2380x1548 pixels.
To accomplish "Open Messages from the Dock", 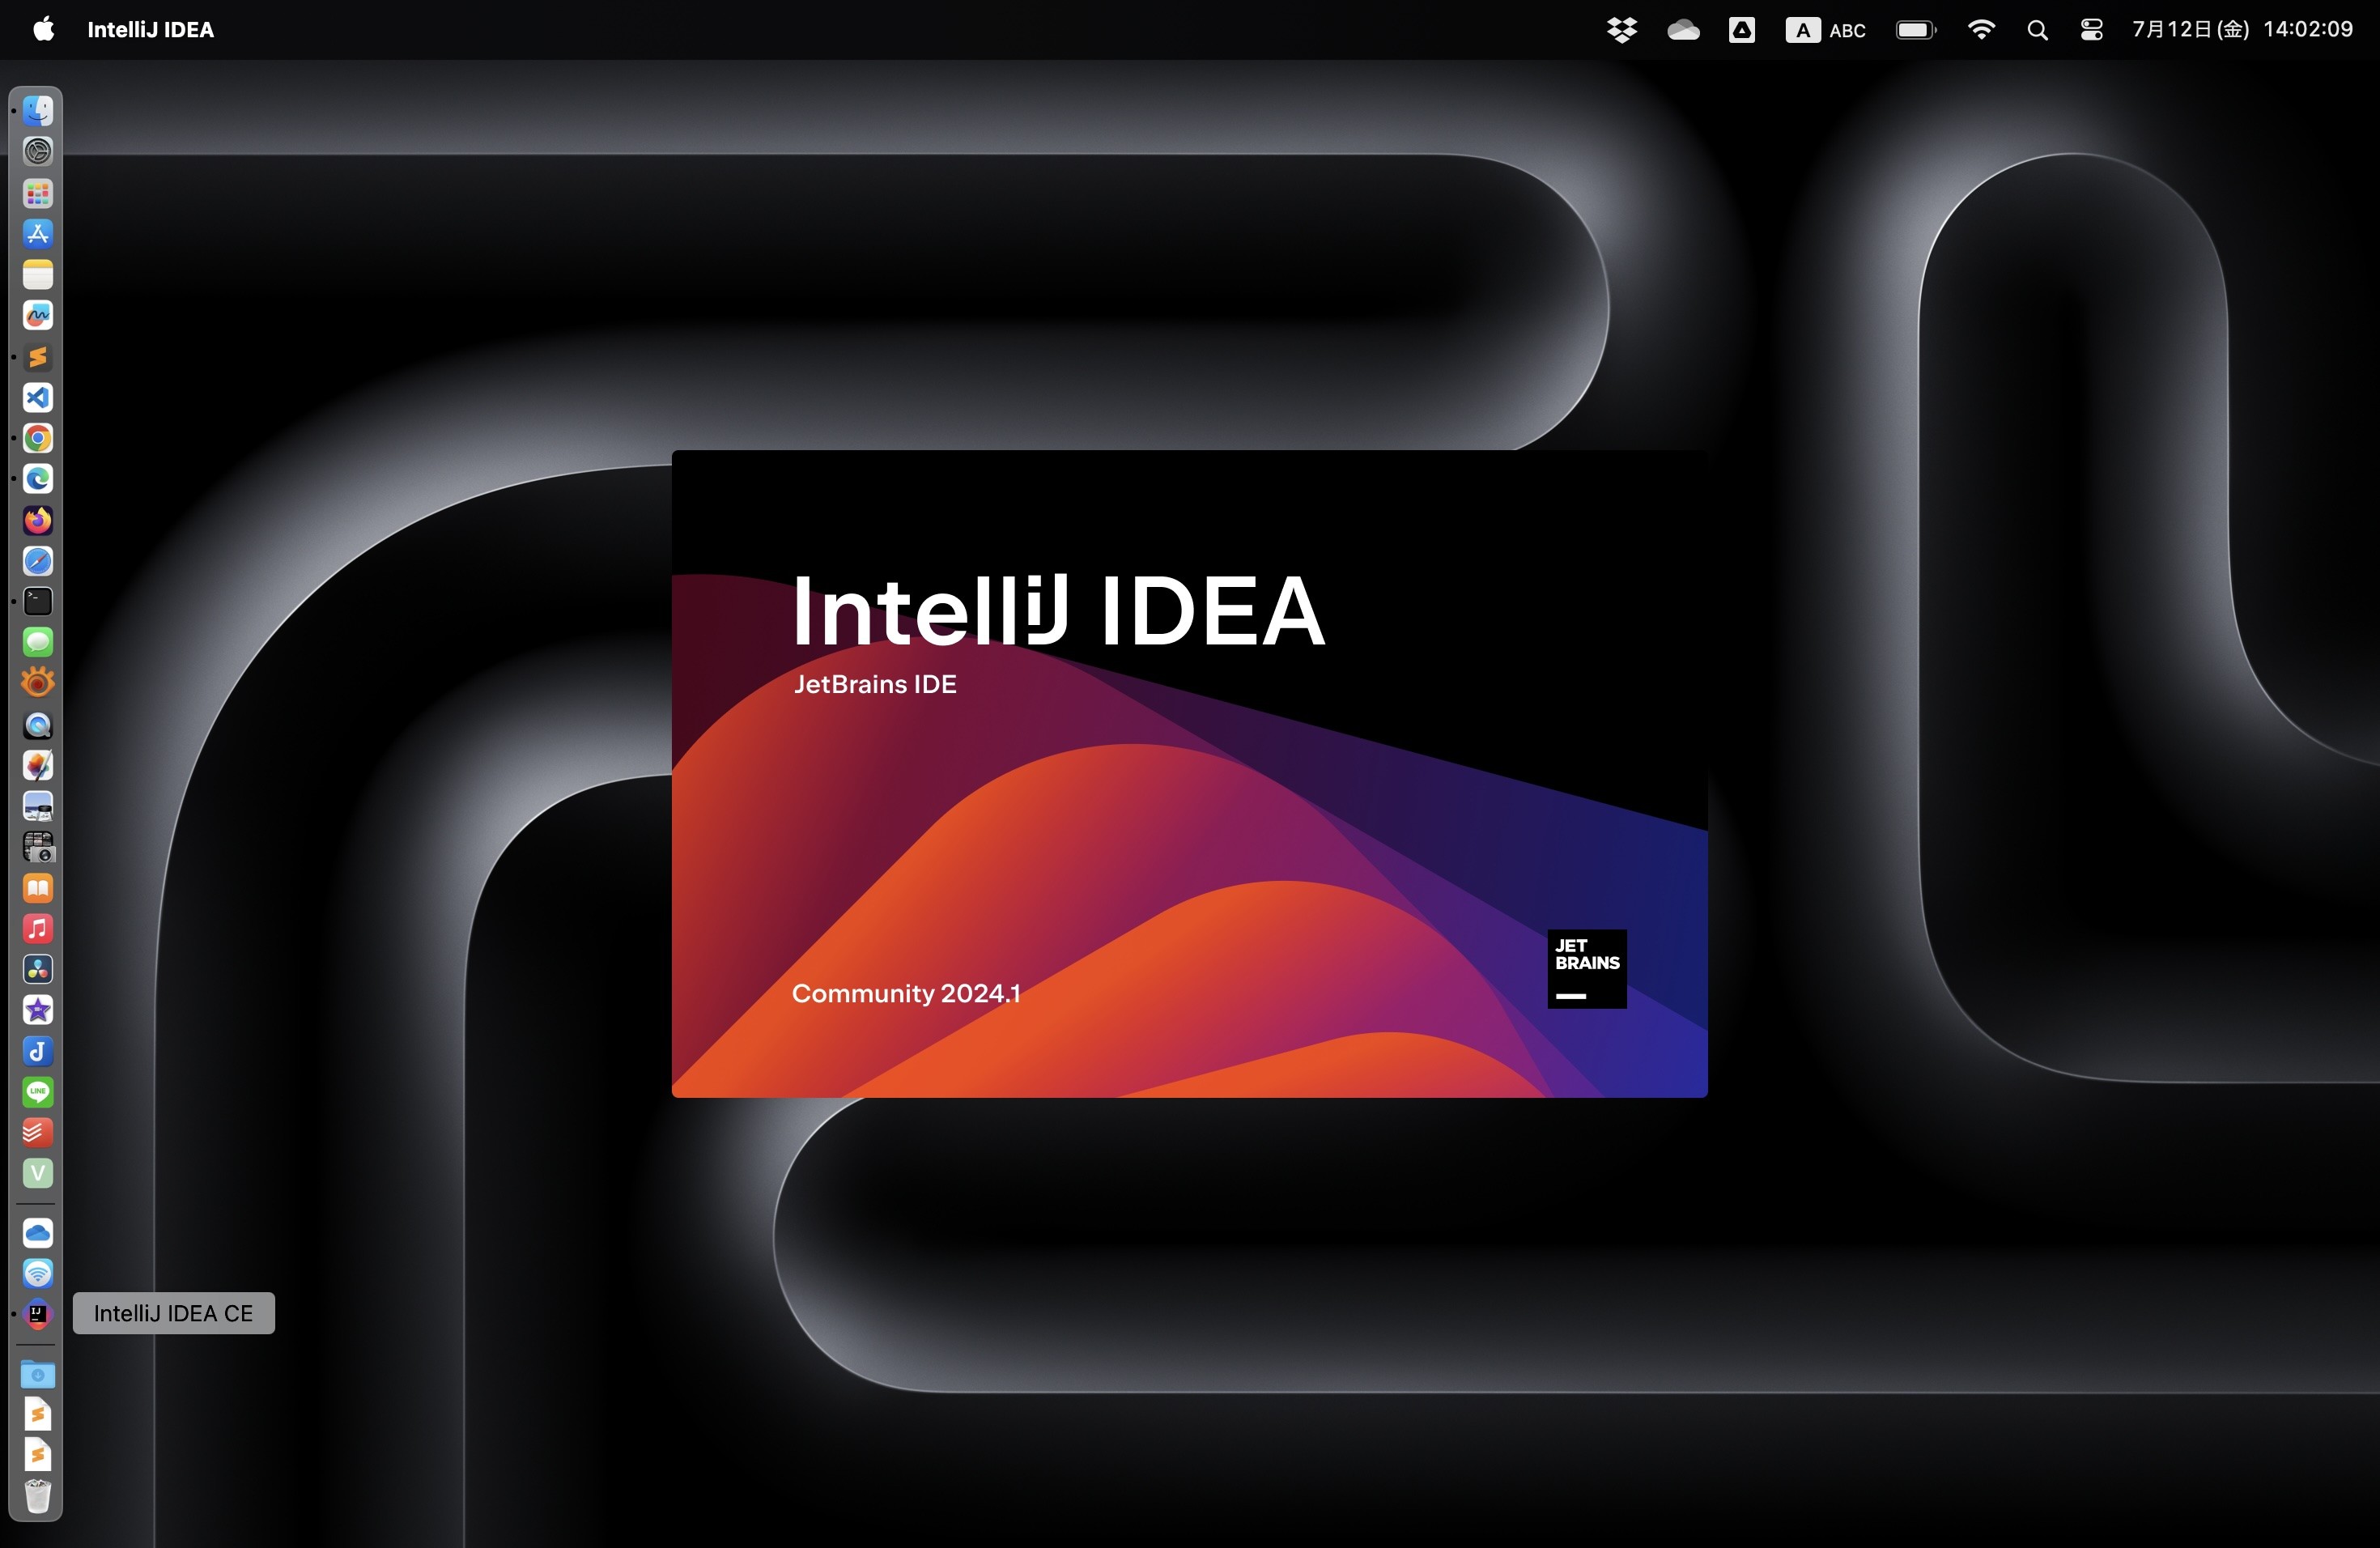I will (x=38, y=642).
